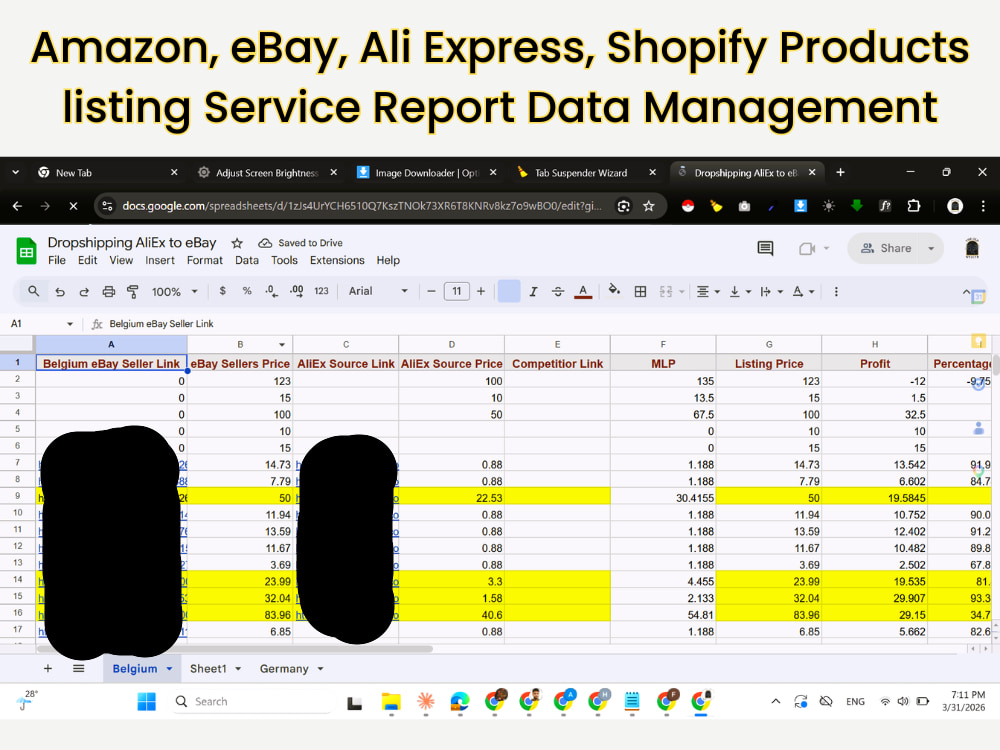Open the comment history icon

(765, 248)
